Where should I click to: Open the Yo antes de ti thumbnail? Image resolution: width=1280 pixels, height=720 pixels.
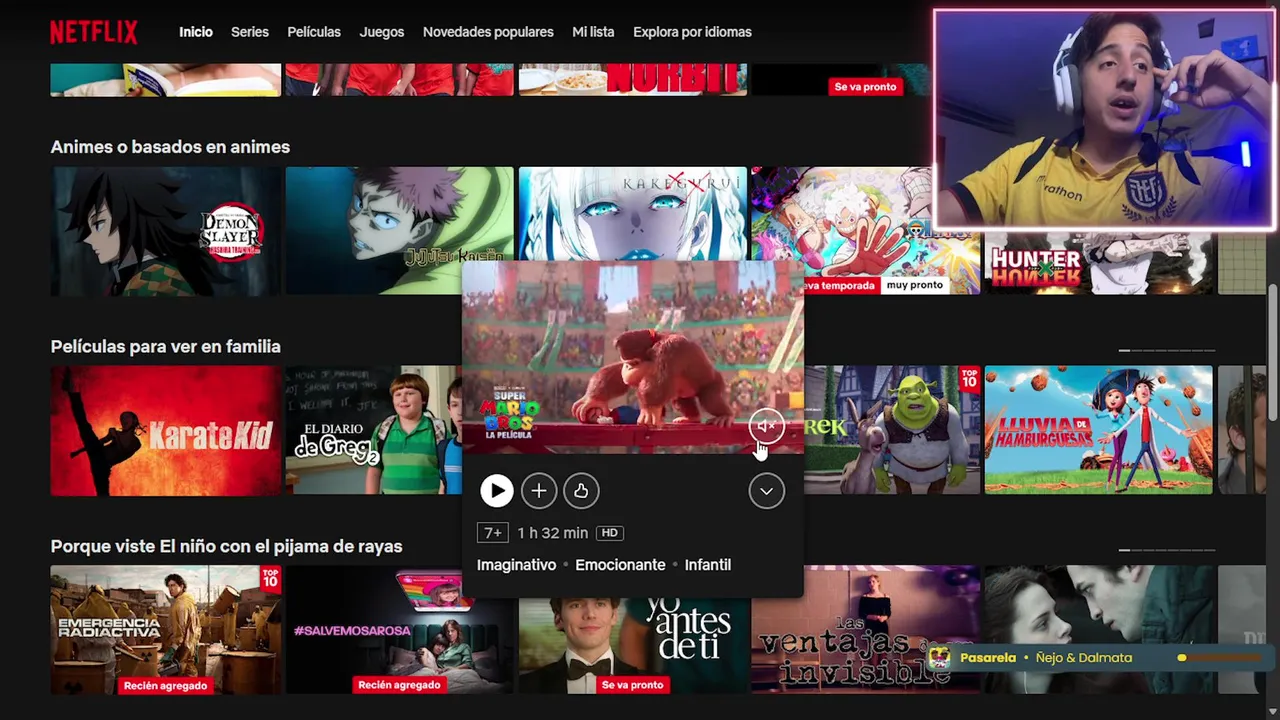[x=633, y=645]
